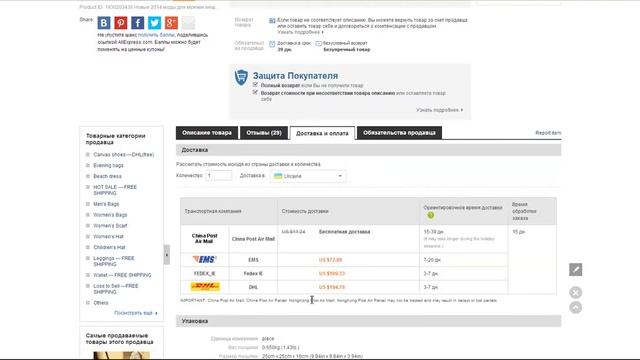Viewport: 640px width, 360px height.
Task: Open Loss to Sell category
Action: (116, 289)
